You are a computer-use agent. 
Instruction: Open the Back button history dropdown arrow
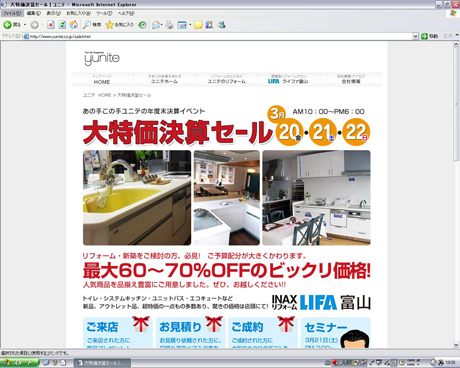point(25,25)
